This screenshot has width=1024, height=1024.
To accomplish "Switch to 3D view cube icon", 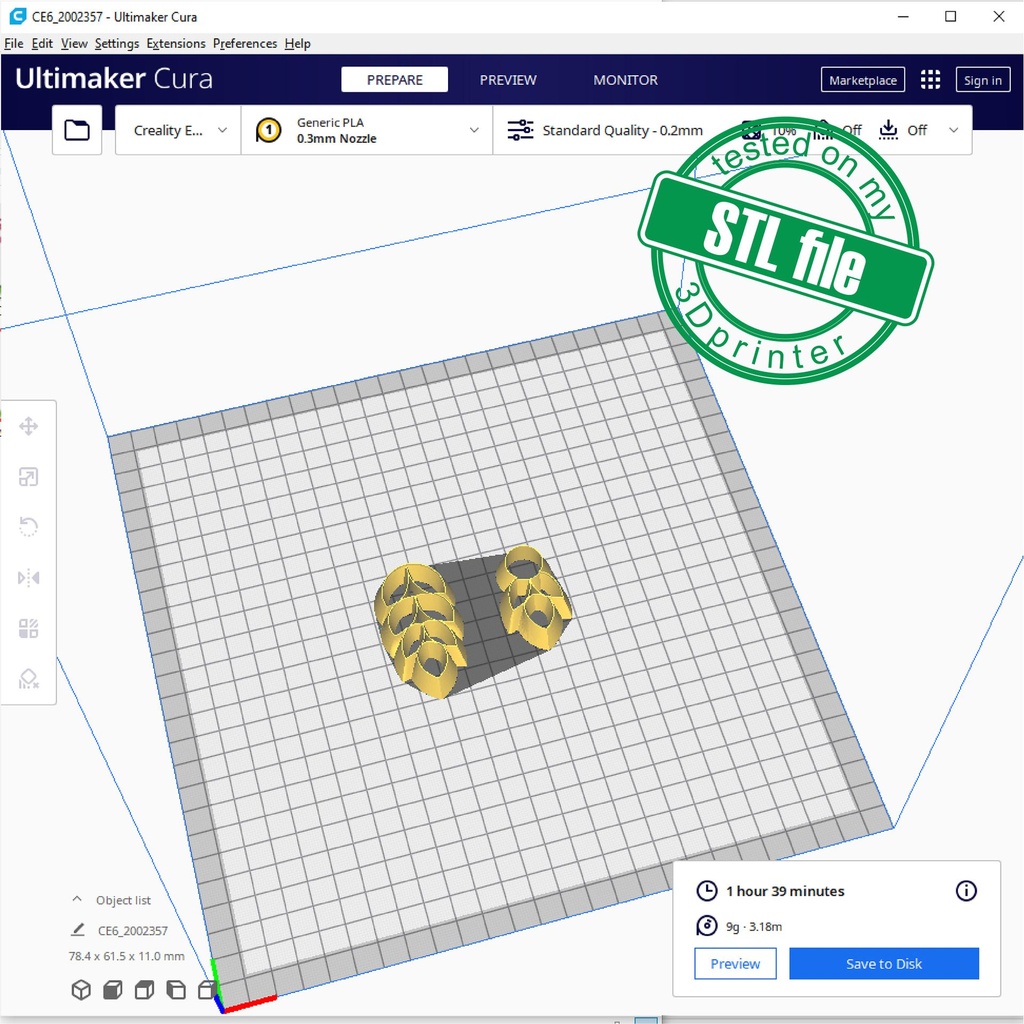I will [x=81, y=990].
